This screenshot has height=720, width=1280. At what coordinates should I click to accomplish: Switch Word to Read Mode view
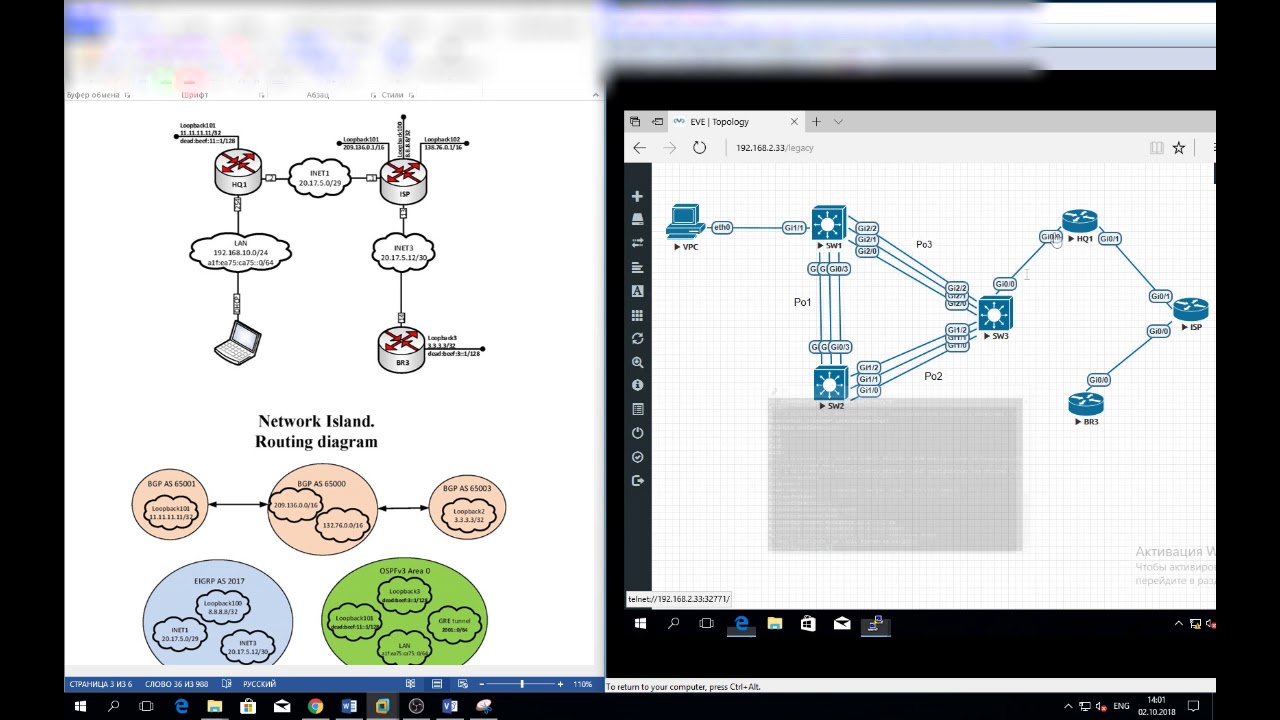411,684
